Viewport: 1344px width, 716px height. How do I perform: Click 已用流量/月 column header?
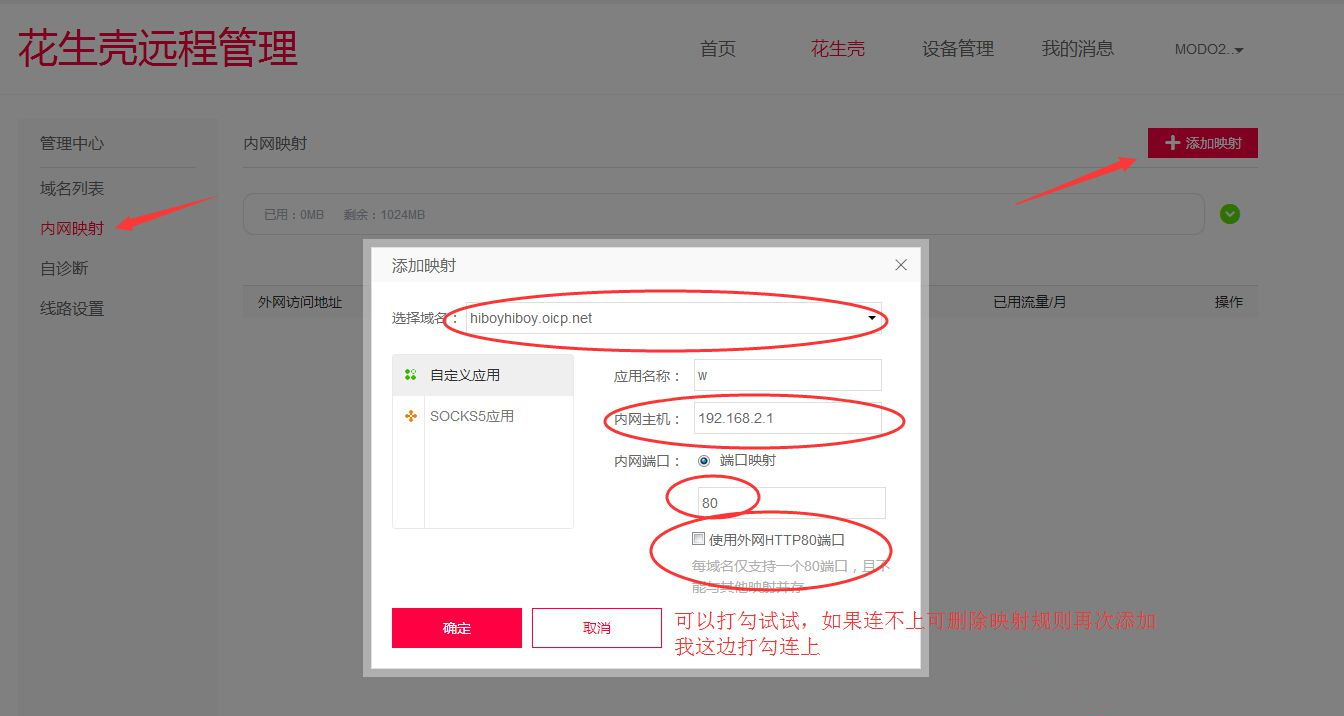click(x=1030, y=302)
